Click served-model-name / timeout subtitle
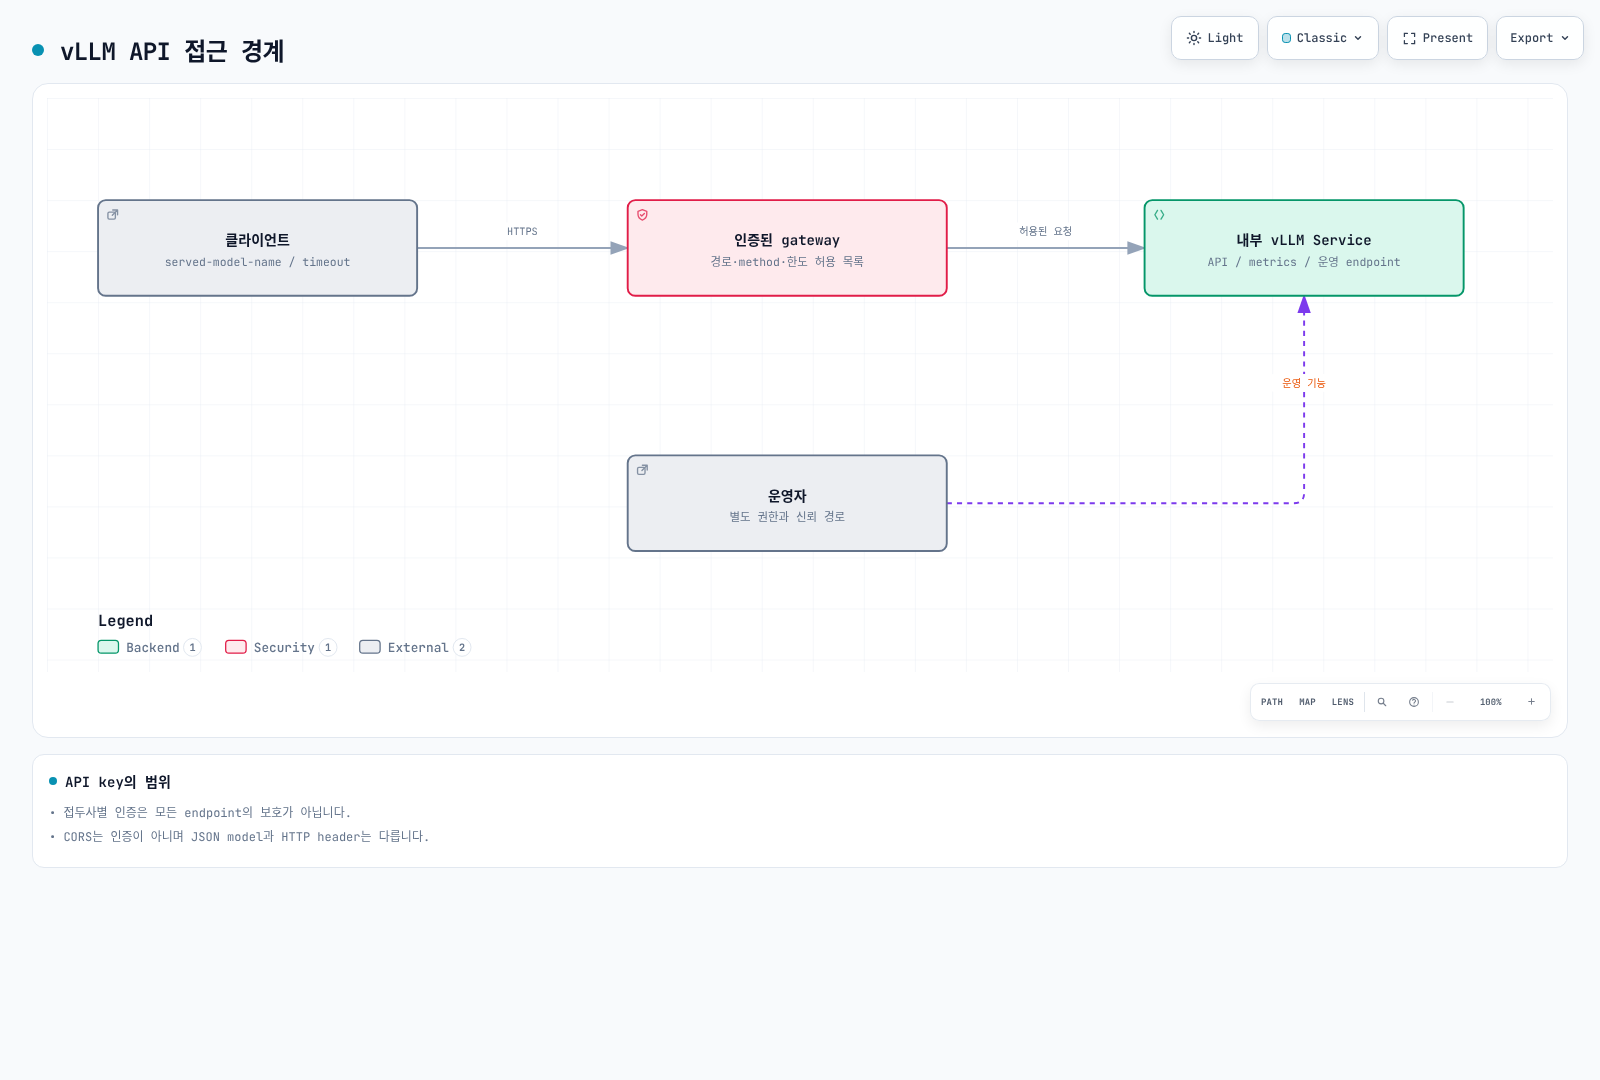 click(257, 262)
